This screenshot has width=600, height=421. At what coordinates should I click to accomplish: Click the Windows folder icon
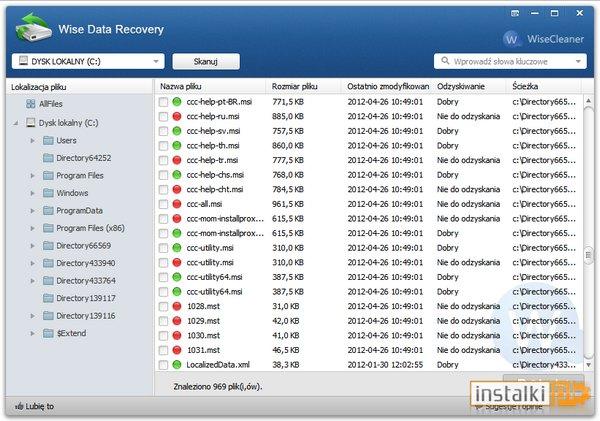48,193
